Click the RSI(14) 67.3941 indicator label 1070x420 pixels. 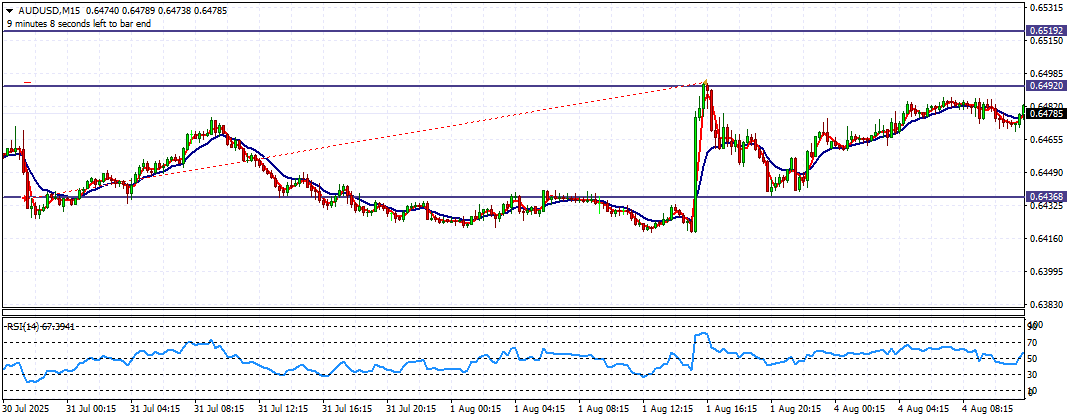(x=40, y=327)
